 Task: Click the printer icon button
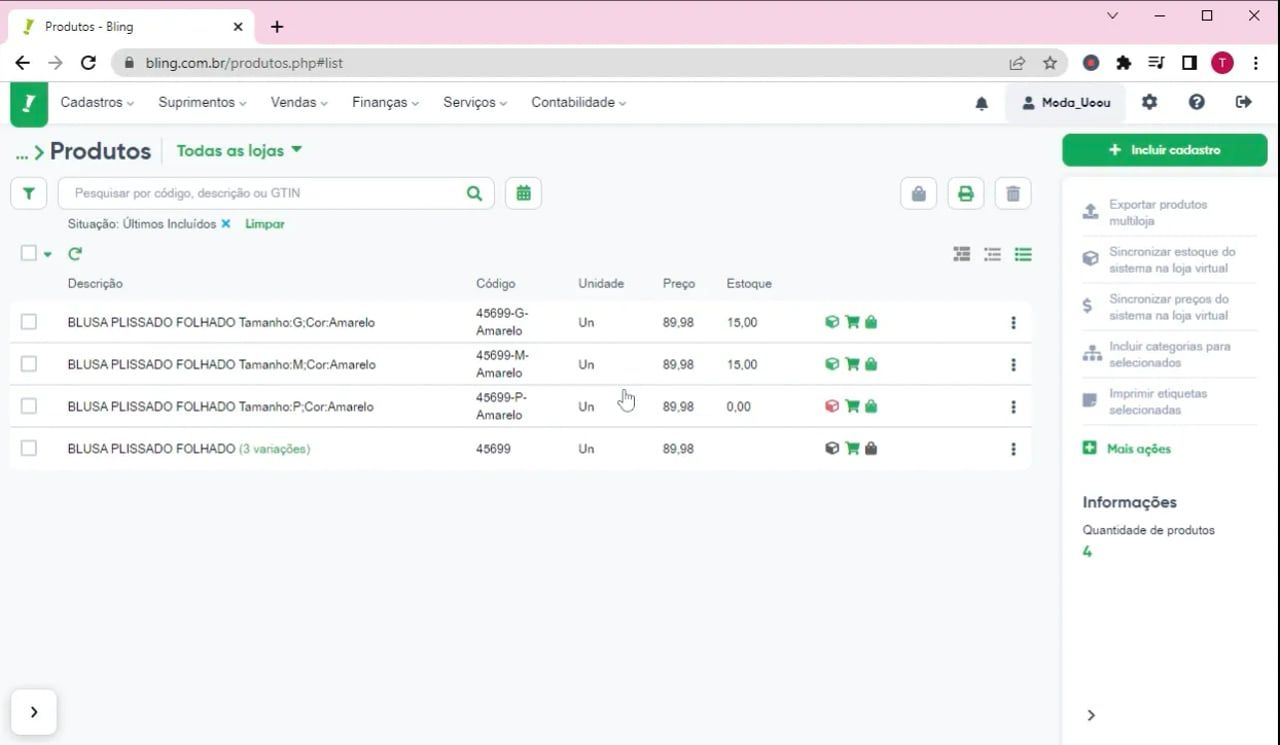(x=965, y=194)
